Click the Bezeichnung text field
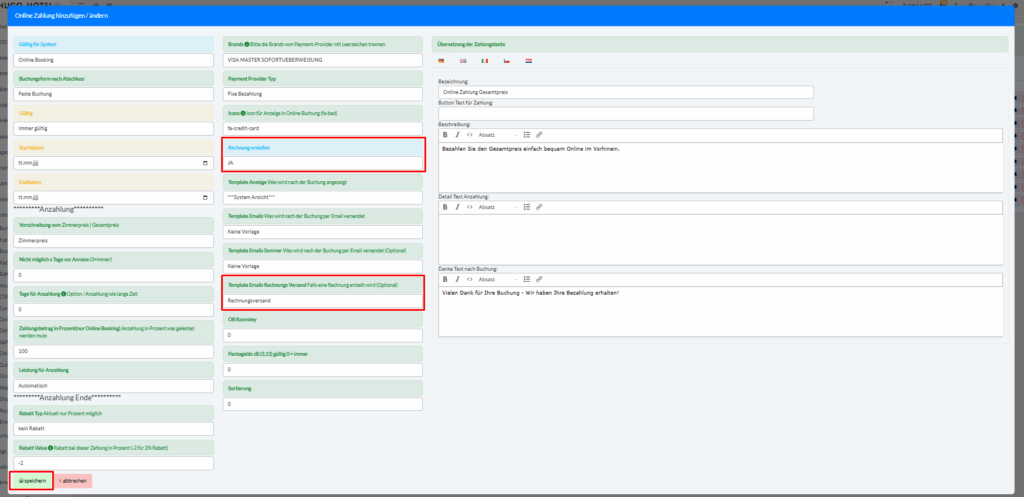 [x=626, y=92]
